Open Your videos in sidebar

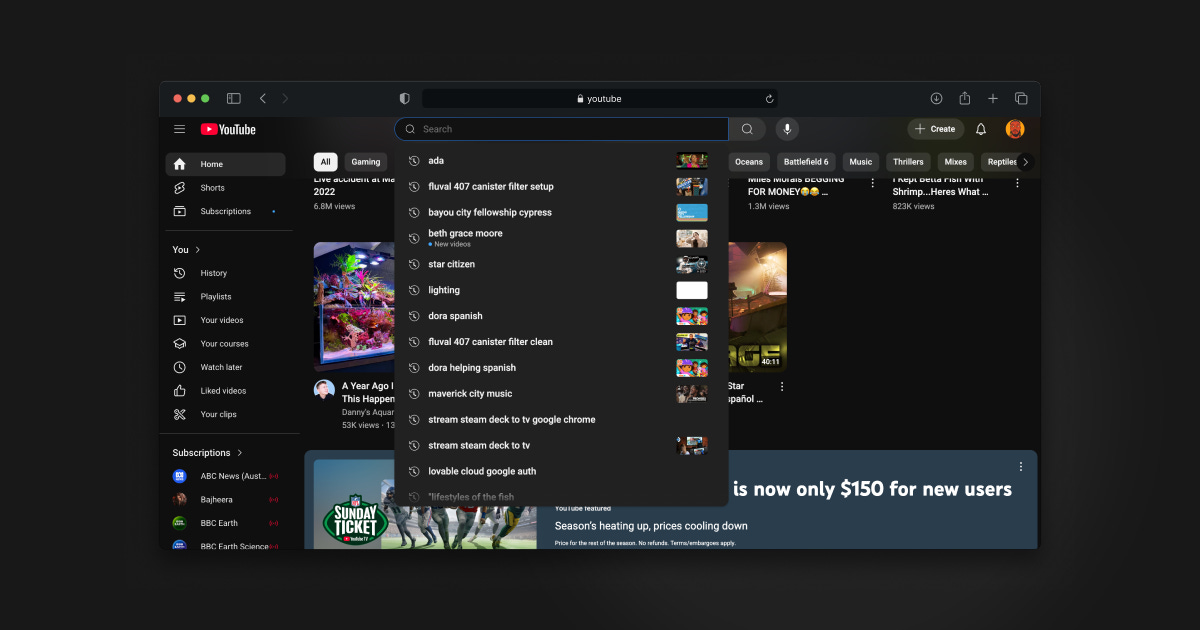225,320
